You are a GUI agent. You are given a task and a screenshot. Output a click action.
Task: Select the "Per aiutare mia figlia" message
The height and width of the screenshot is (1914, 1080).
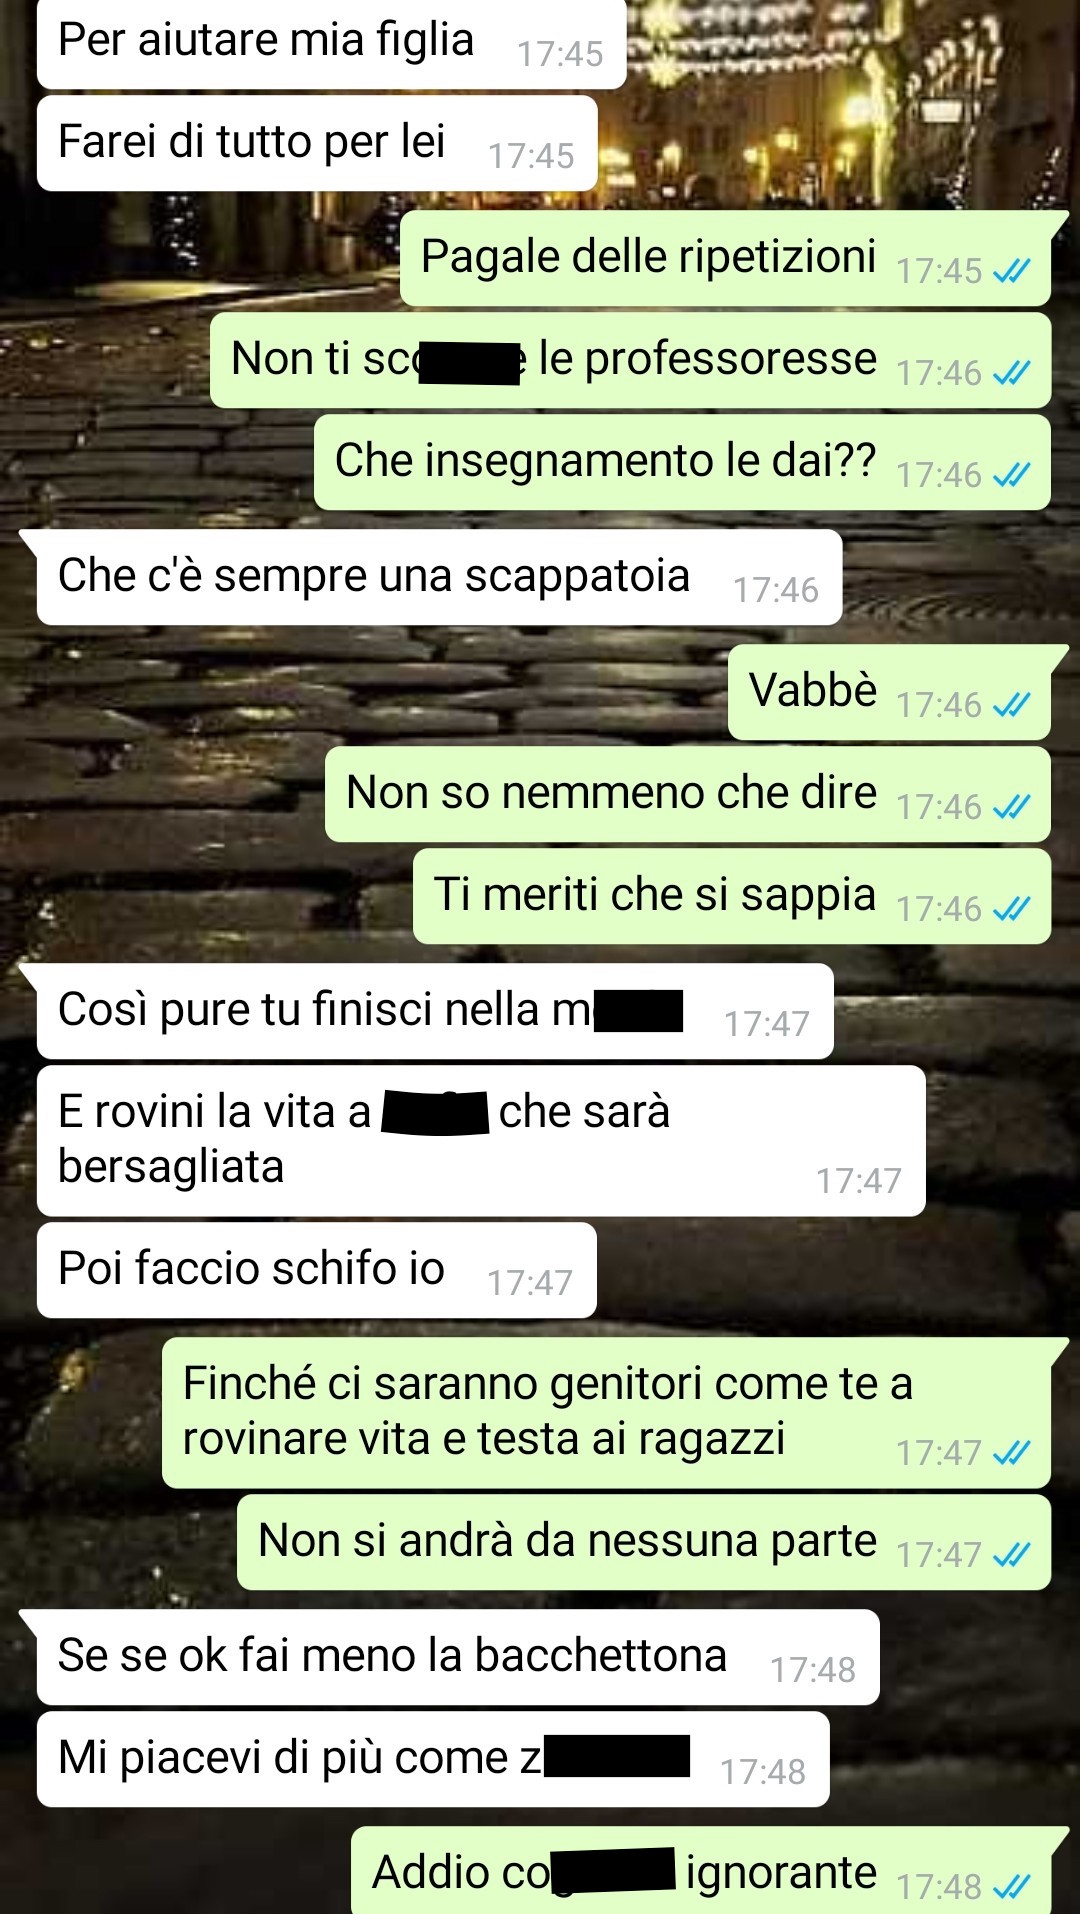(331, 43)
